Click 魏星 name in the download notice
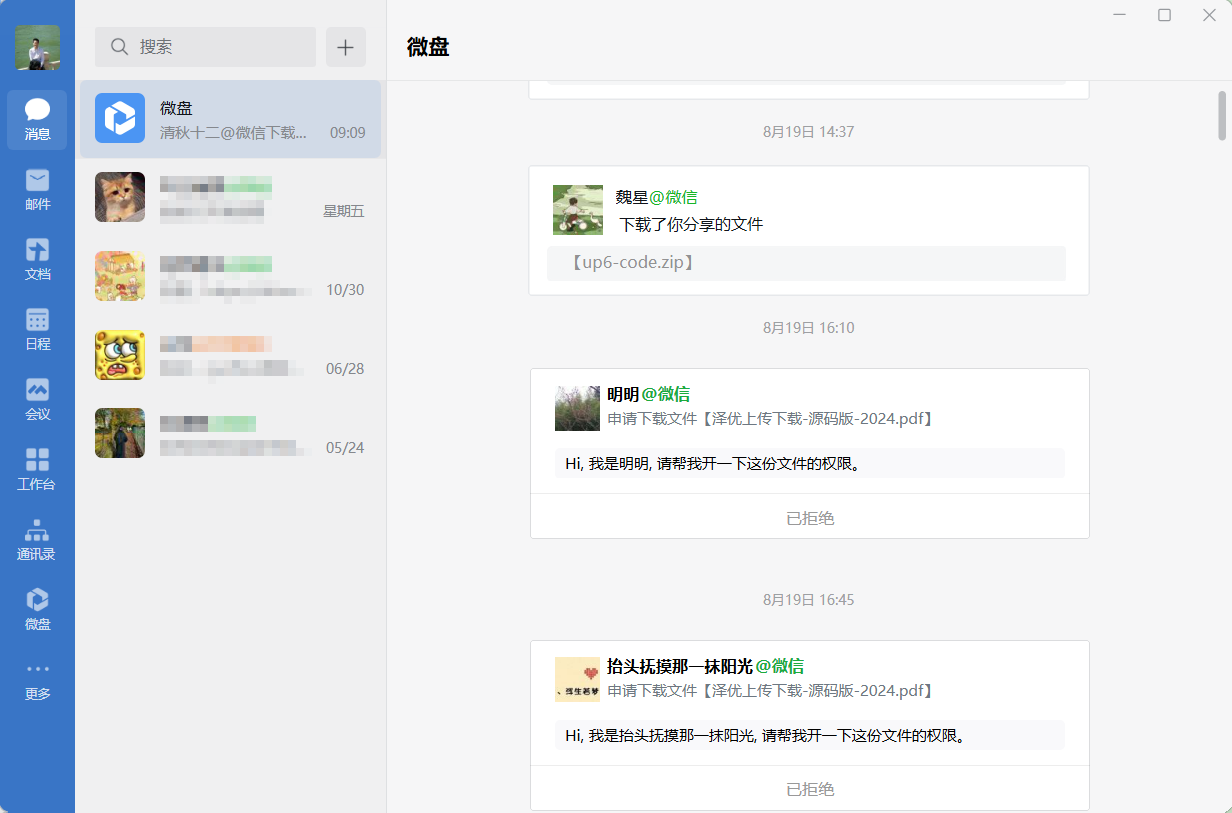Viewport: 1232px width, 813px height. tap(632, 197)
